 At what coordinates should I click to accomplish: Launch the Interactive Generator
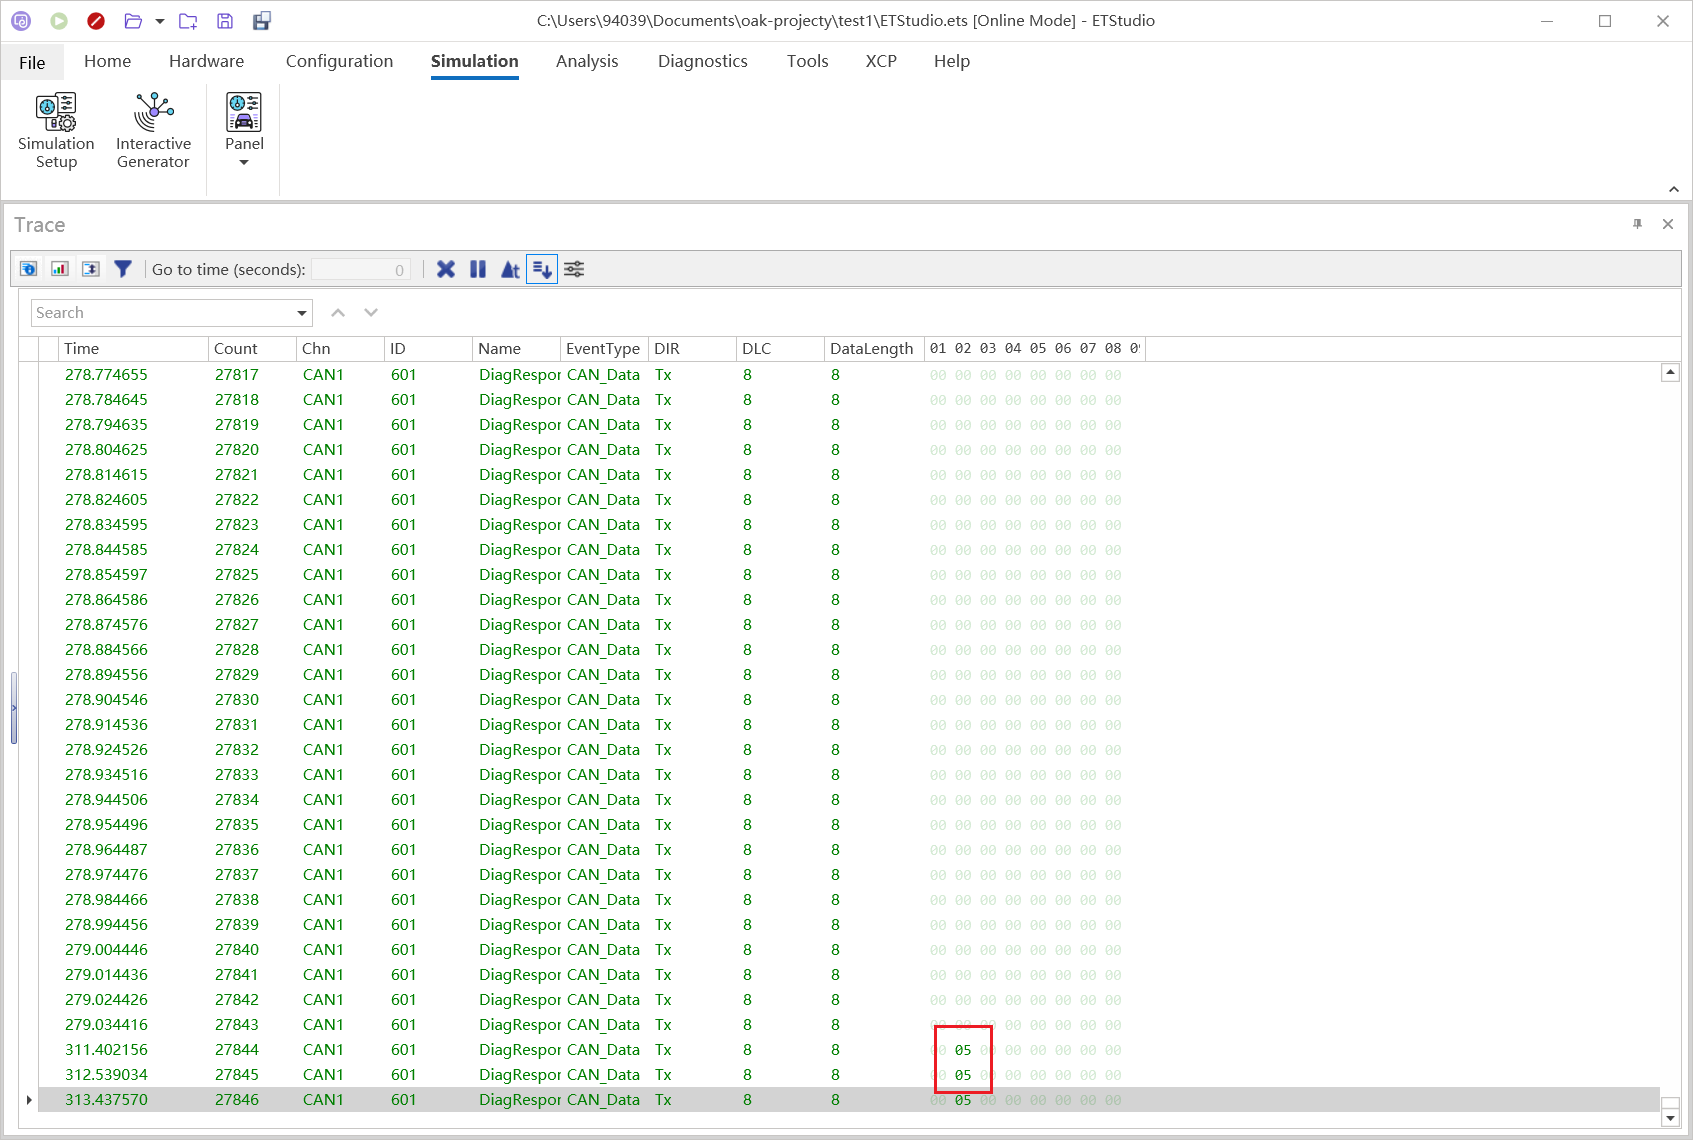(x=153, y=131)
